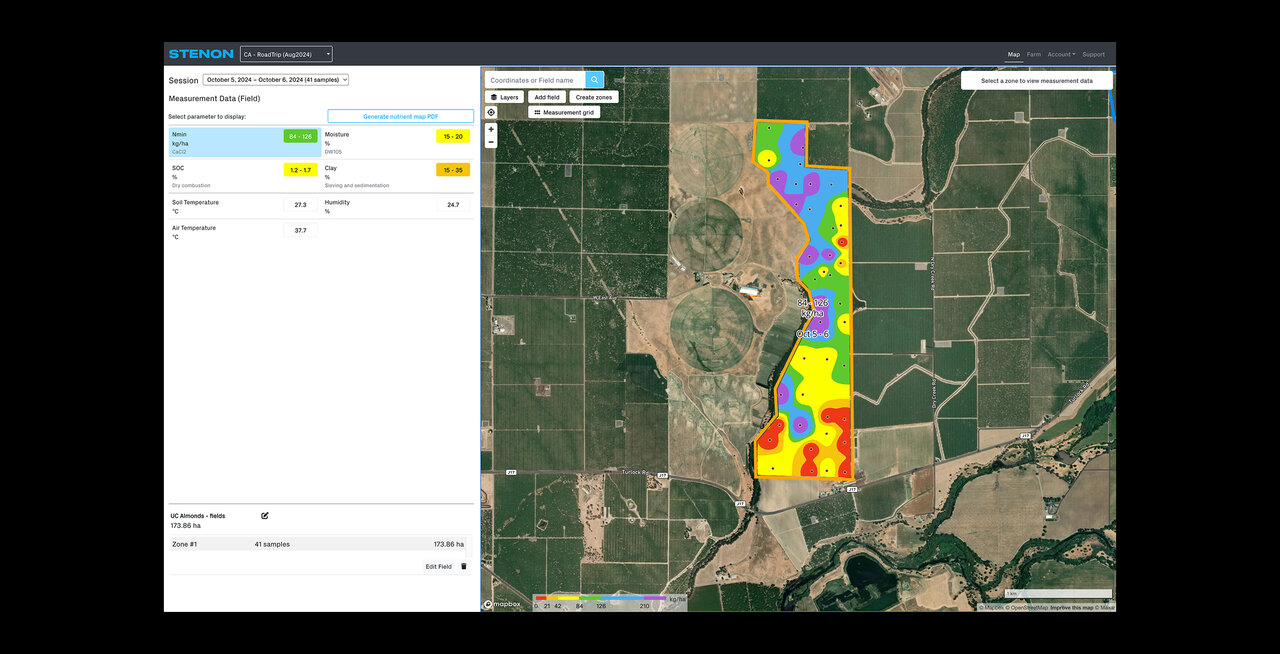Open the Session date range dropdown
Viewport: 1280px width, 654px height.
(275, 80)
